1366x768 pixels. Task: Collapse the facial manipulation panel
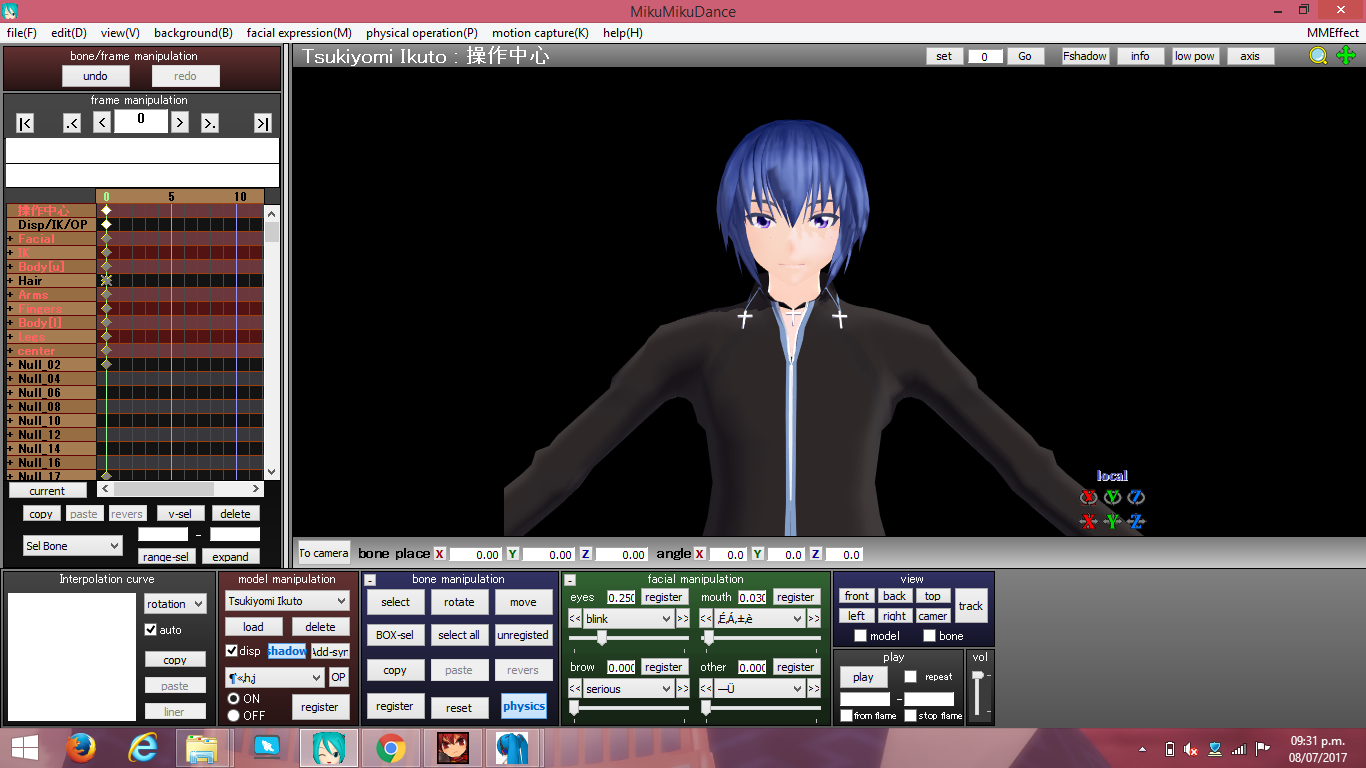[x=570, y=580]
